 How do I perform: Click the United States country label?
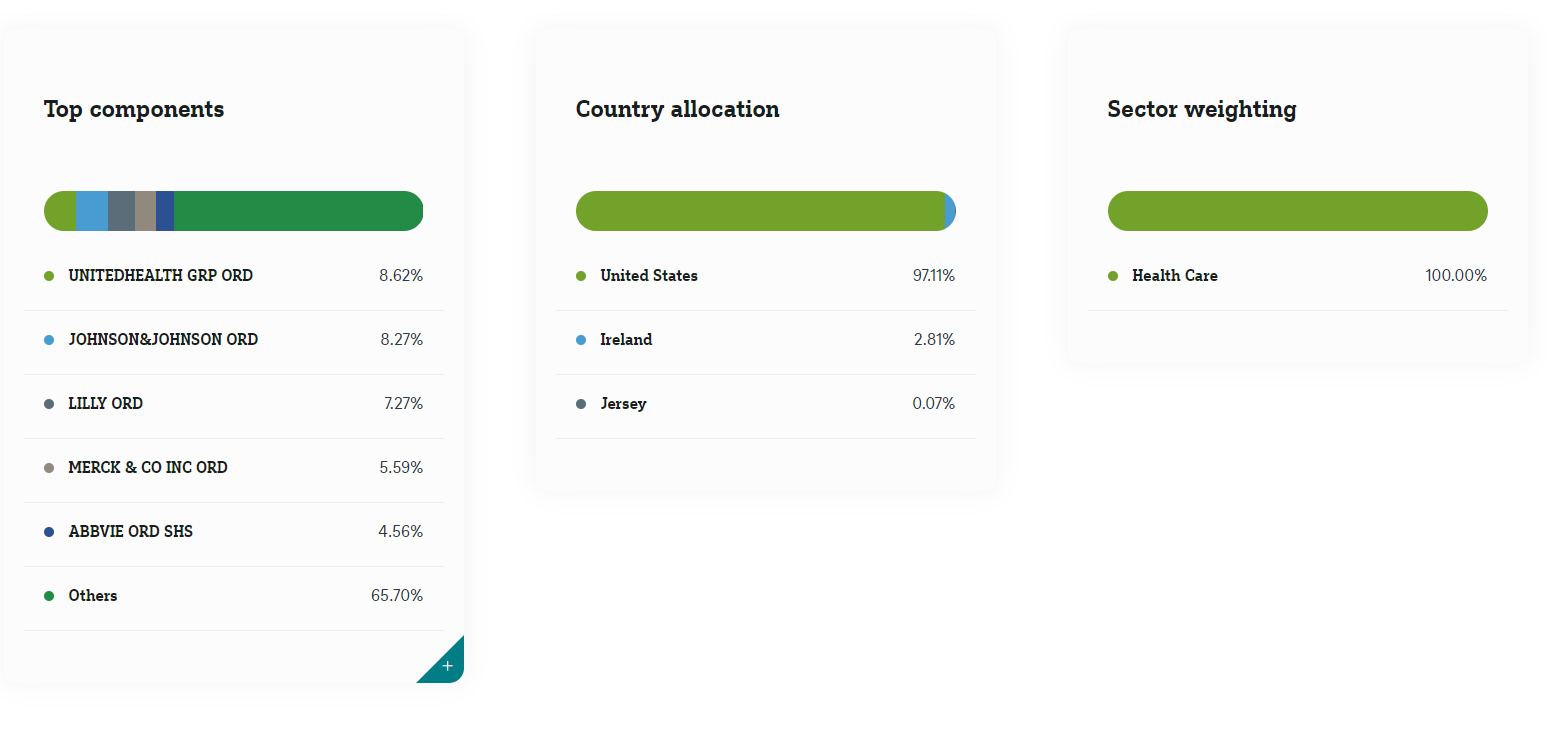coord(648,276)
